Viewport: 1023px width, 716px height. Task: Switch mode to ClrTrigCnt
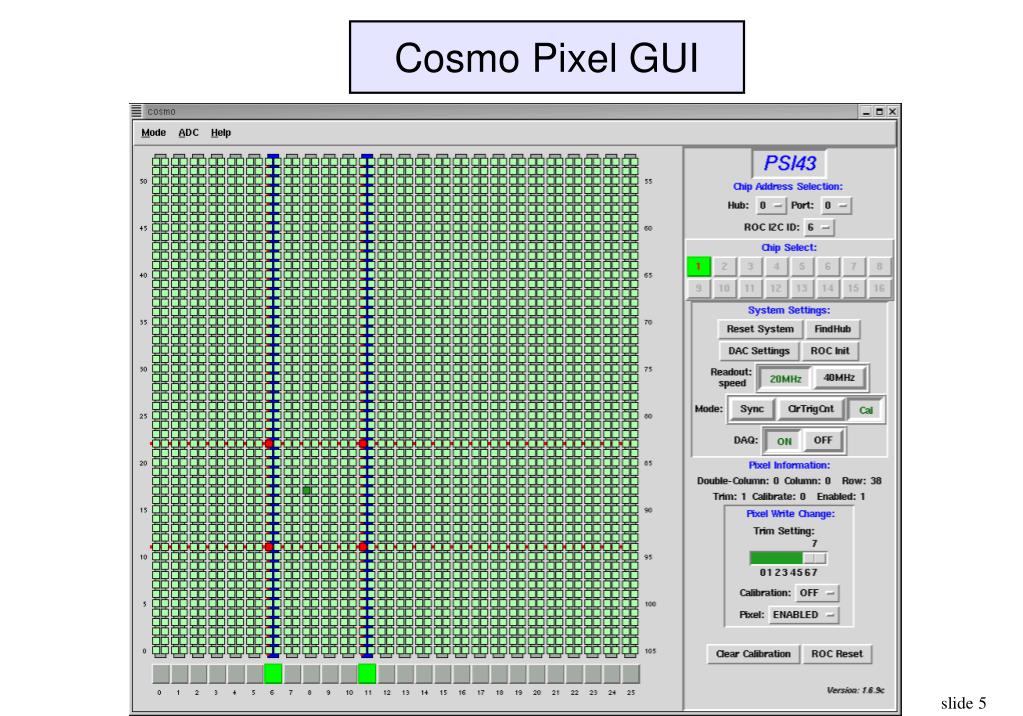(x=810, y=409)
